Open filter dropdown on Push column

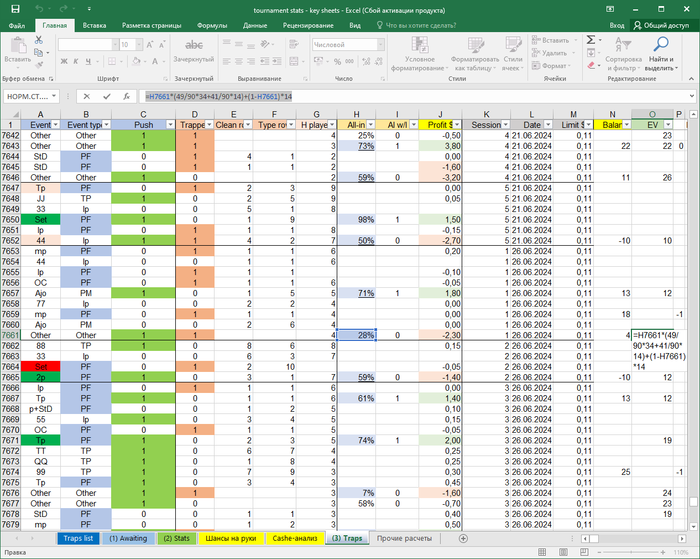point(170,125)
